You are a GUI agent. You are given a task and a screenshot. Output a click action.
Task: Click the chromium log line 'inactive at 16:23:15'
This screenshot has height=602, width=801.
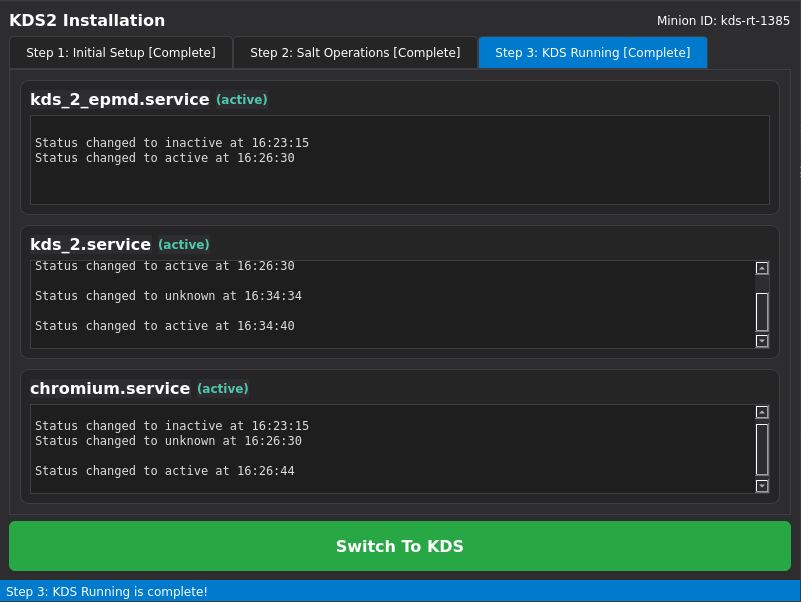172,426
